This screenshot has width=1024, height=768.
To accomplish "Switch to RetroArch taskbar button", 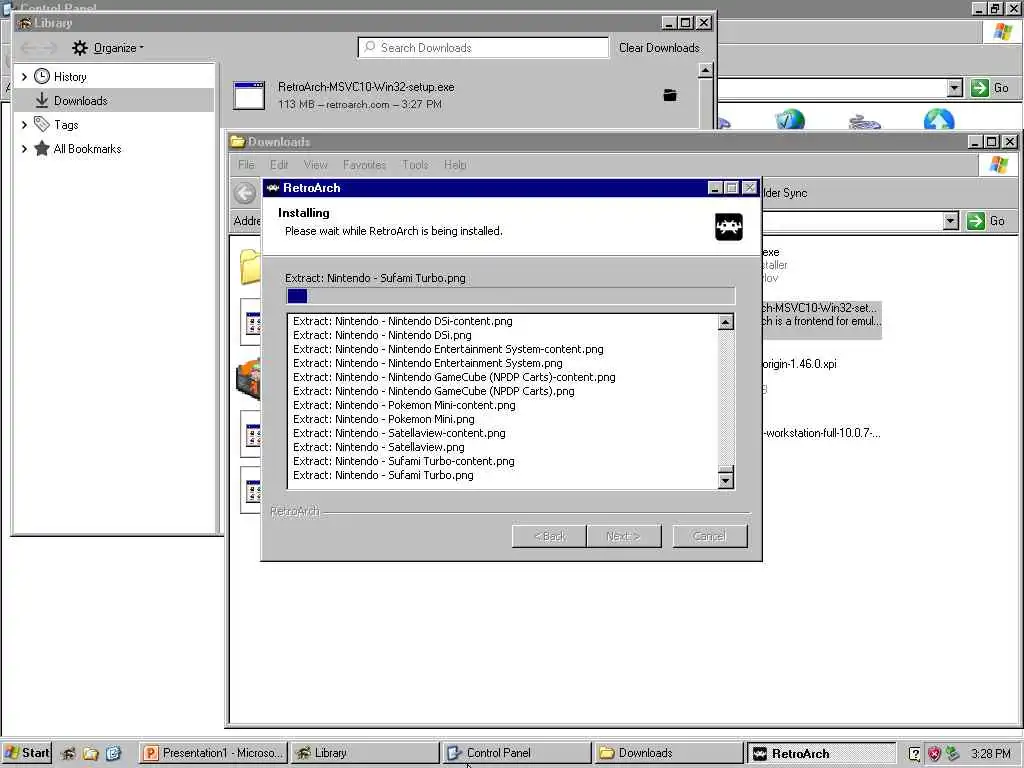I will (x=821, y=753).
